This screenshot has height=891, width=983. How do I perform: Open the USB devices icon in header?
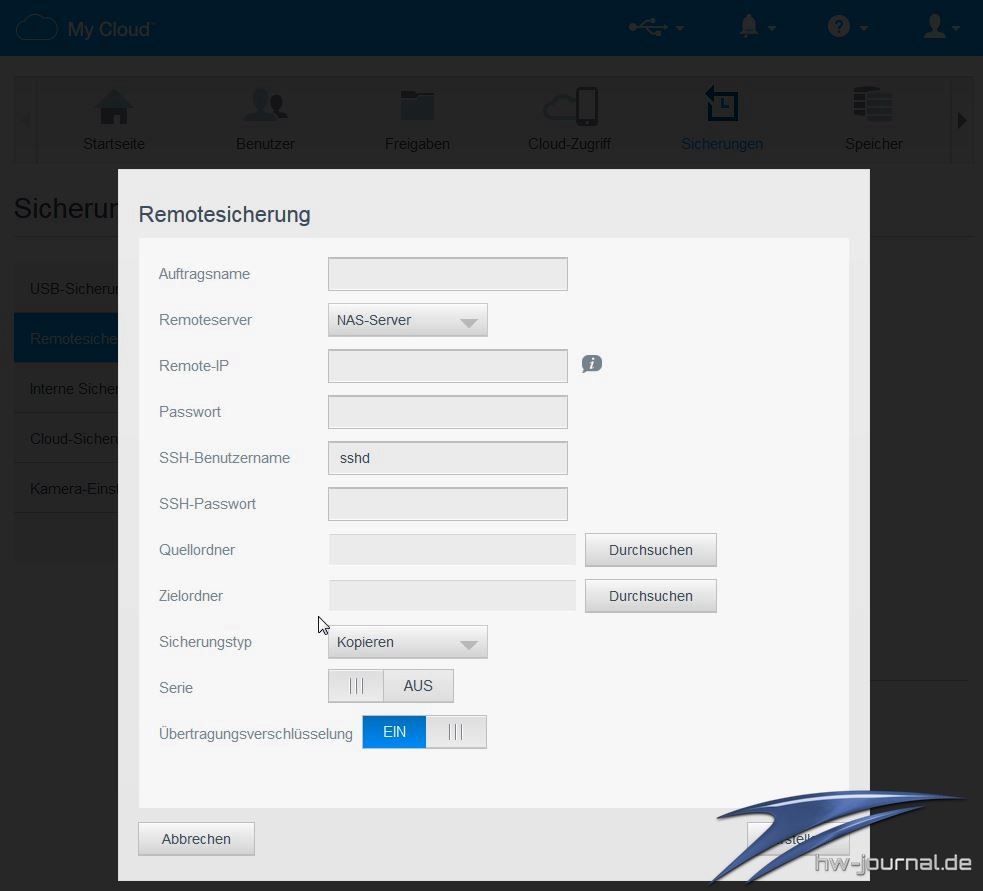[647, 27]
